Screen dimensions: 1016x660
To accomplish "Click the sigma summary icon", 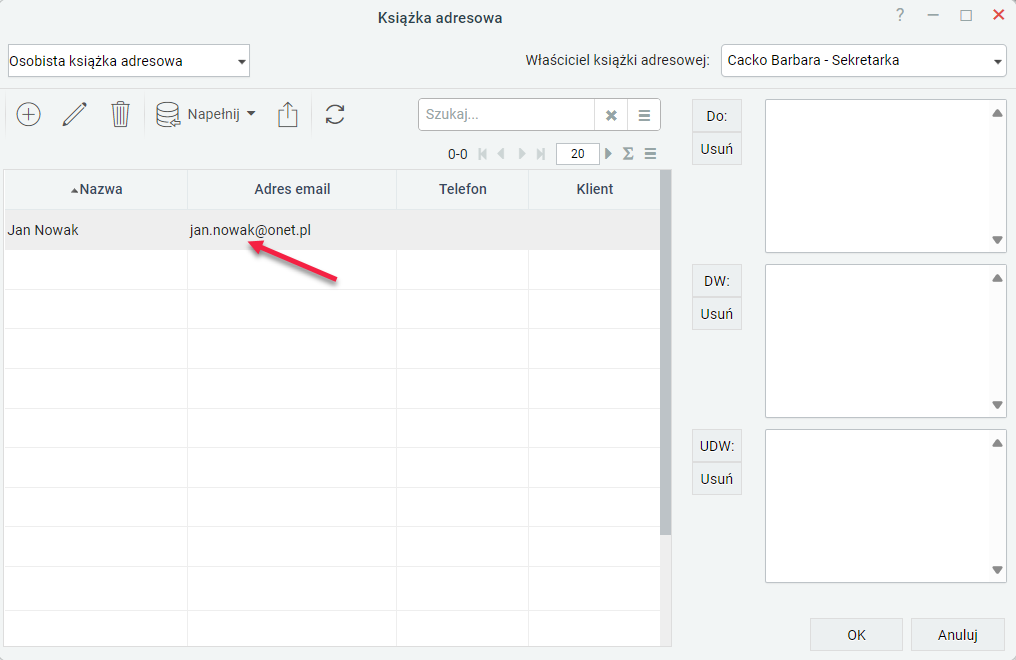I will 628,154.
